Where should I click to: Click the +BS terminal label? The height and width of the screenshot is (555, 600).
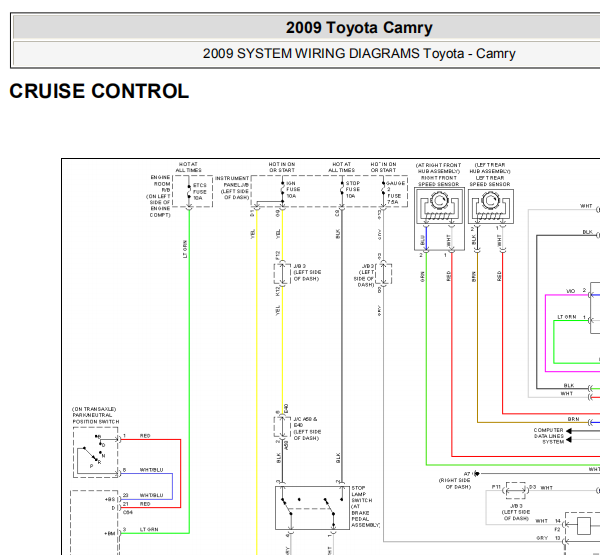click(x=110, y=500)
